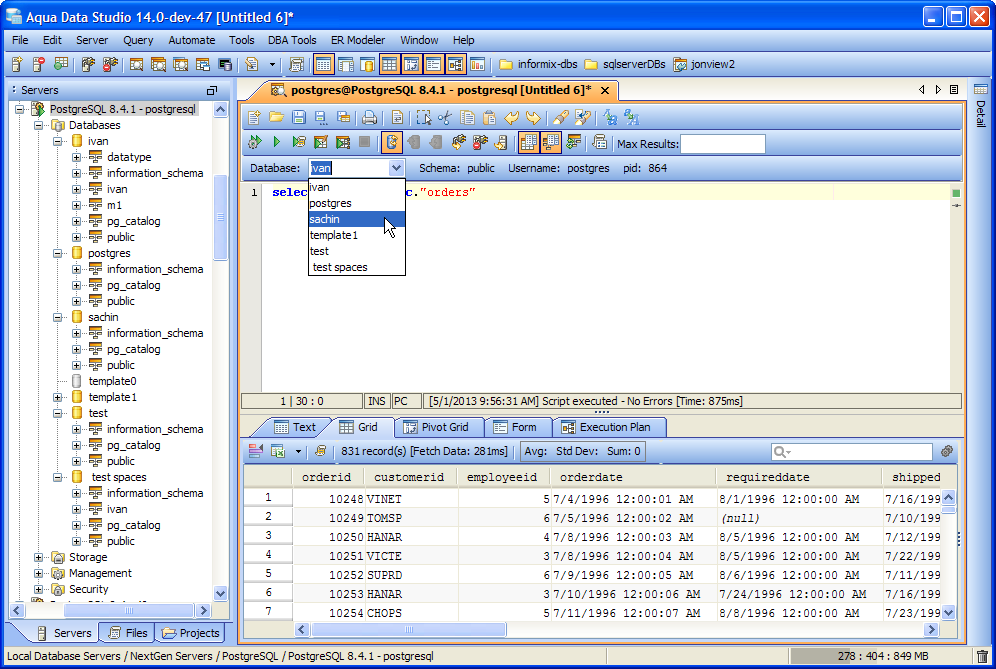Open the Automate menu
The height and width of the screenshot is (669, 996).
coord(191,40)
